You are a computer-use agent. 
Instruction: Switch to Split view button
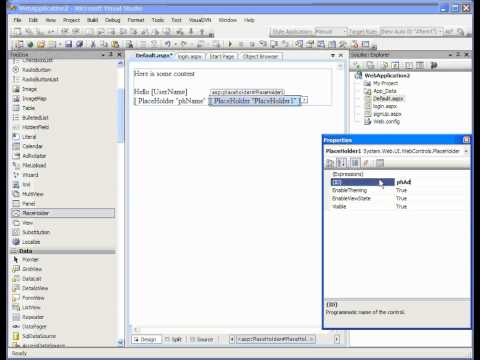point(174,339)
